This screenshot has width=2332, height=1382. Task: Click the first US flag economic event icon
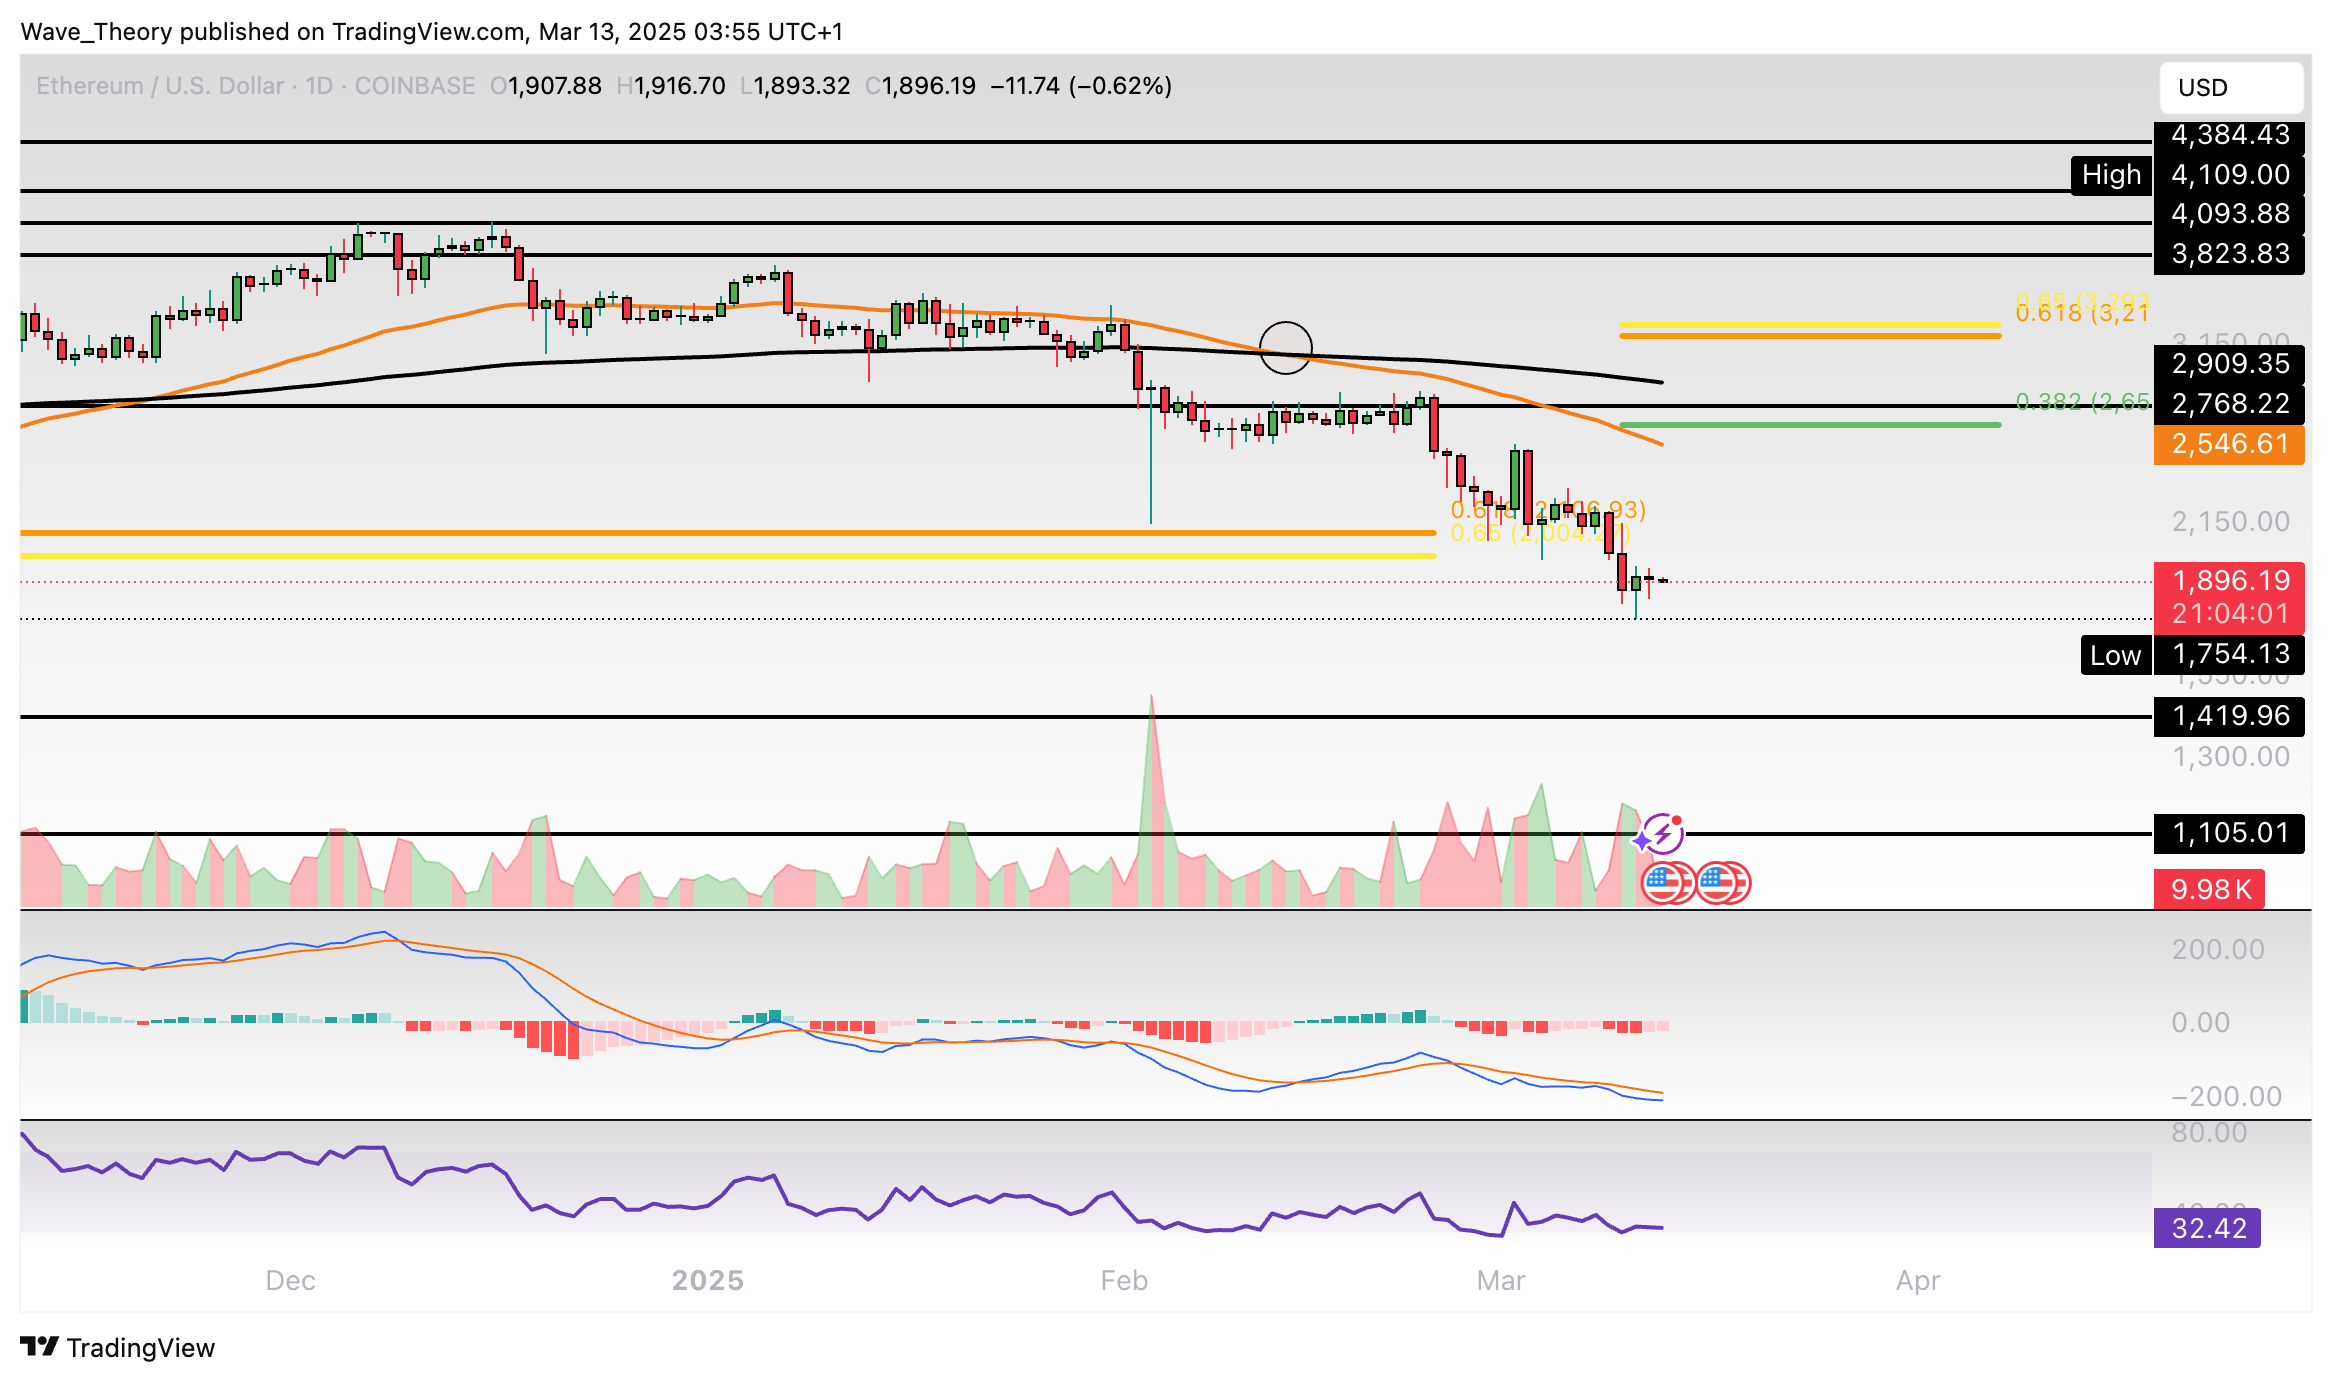[1663, 883]
